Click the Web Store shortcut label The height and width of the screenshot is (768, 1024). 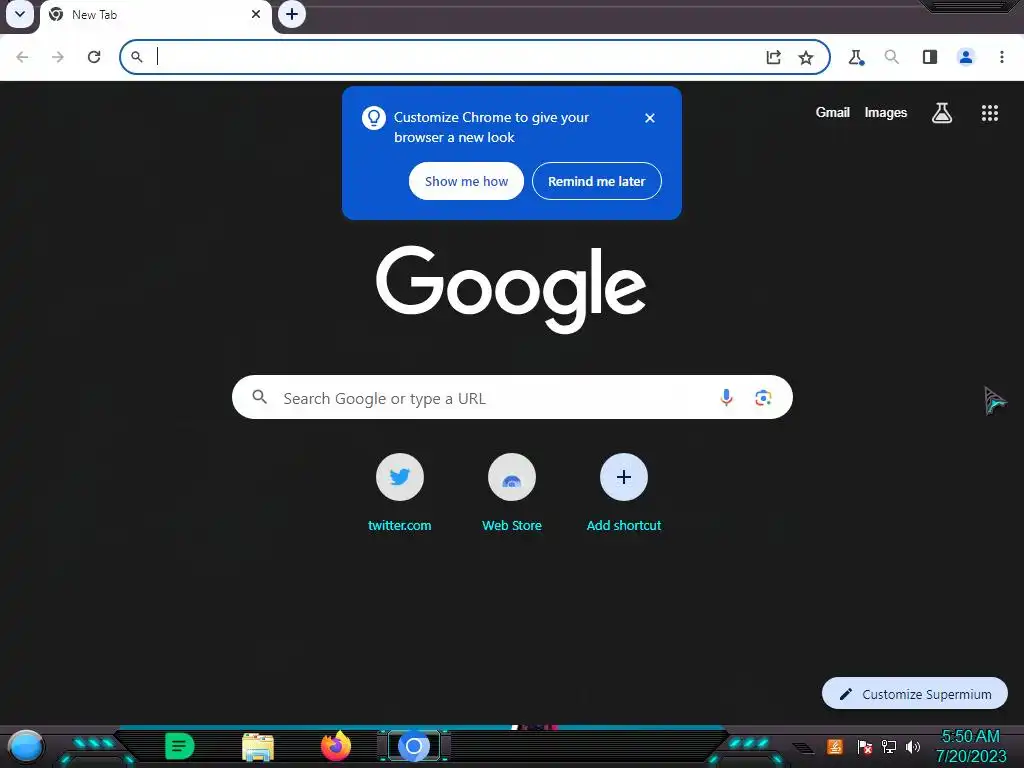pos(512,525)
